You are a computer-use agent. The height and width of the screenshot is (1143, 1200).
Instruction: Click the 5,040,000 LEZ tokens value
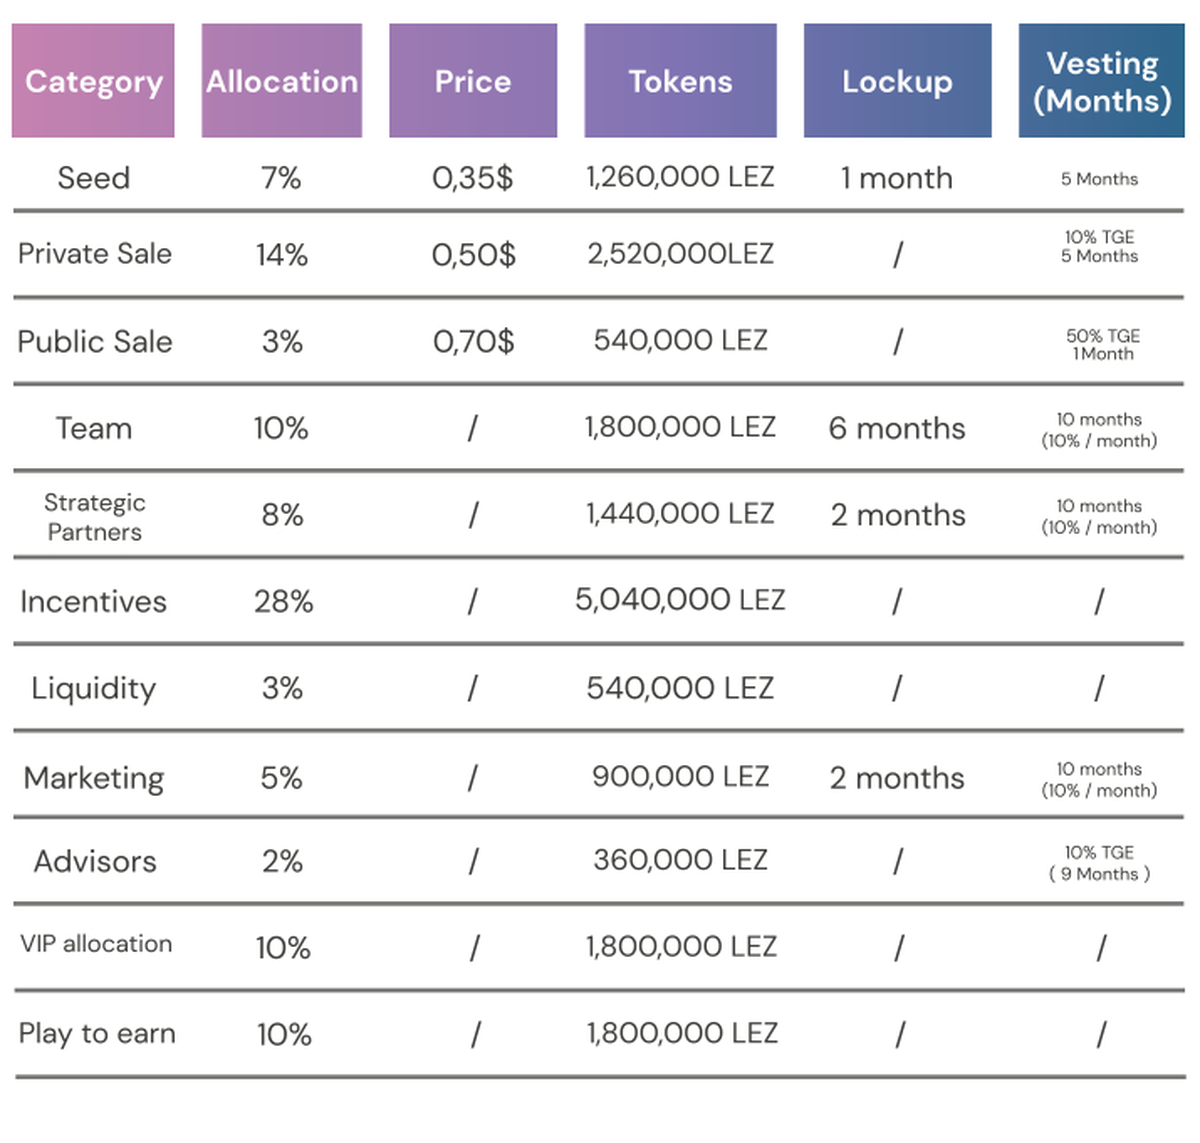point(680,600)
